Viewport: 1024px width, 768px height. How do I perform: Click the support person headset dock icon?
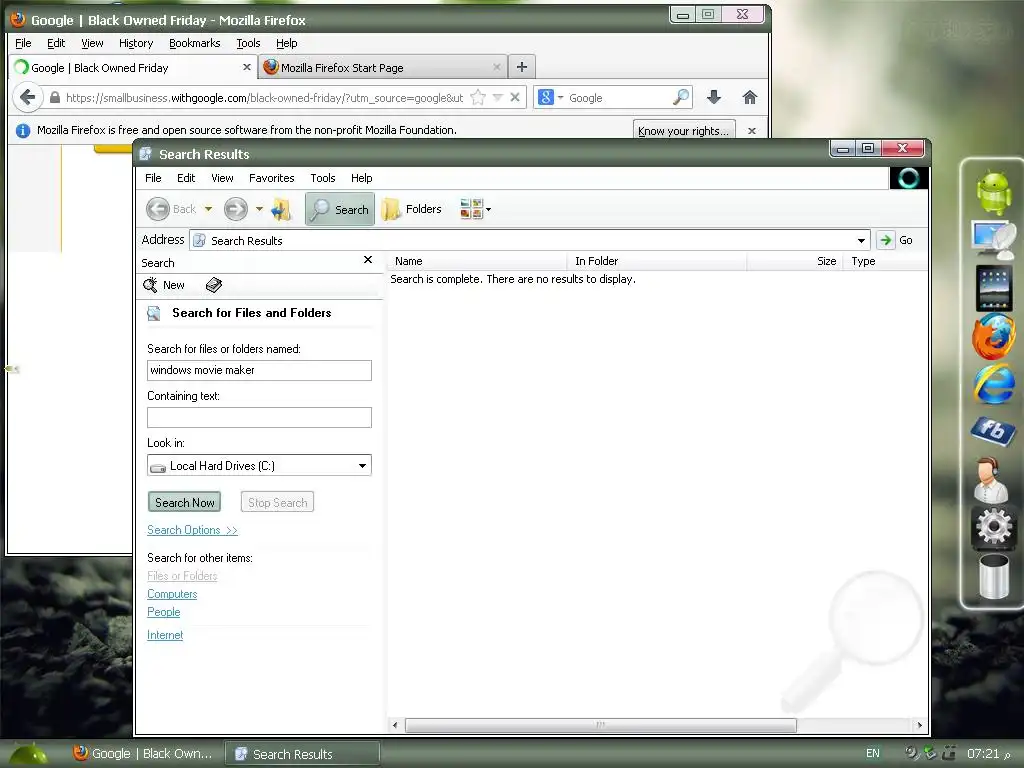tap(990, 479)
